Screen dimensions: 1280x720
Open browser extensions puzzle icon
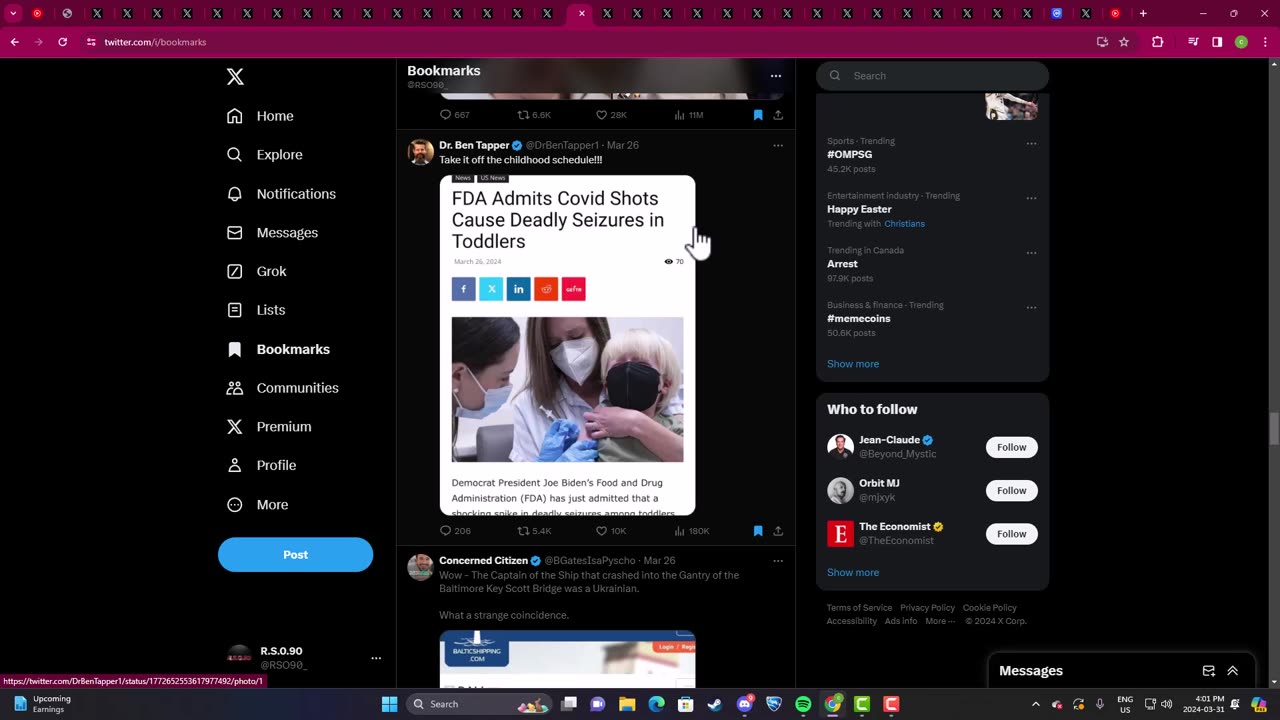pyautogui.click(x=1158, y=42)
